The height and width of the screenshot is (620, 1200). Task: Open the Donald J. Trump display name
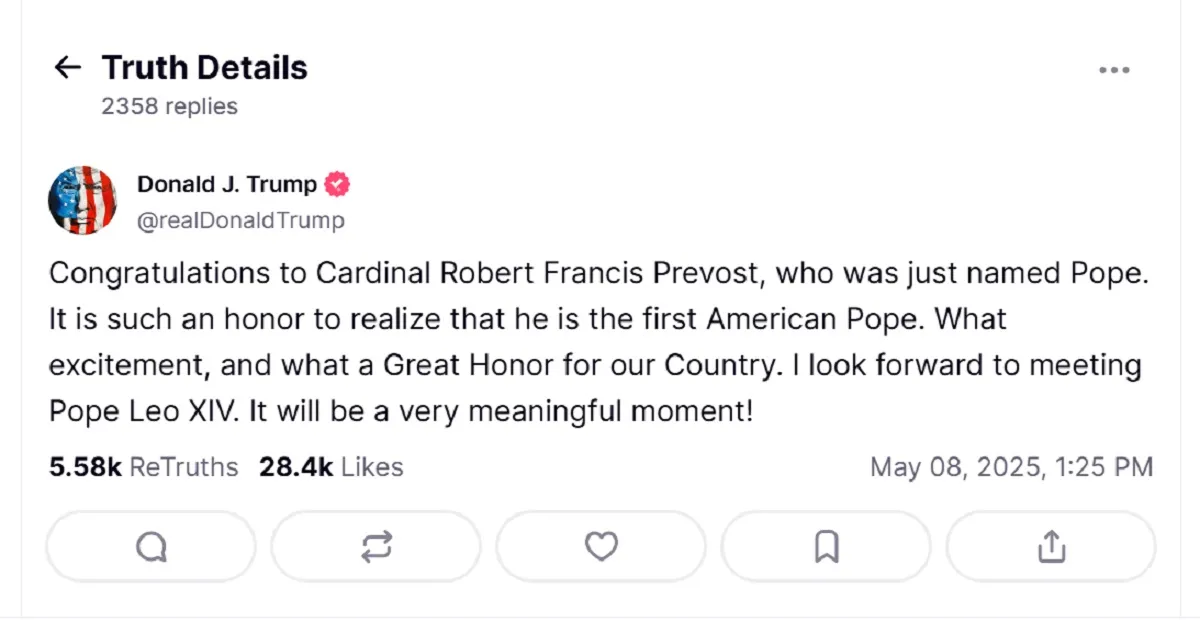tap(226, 184)
